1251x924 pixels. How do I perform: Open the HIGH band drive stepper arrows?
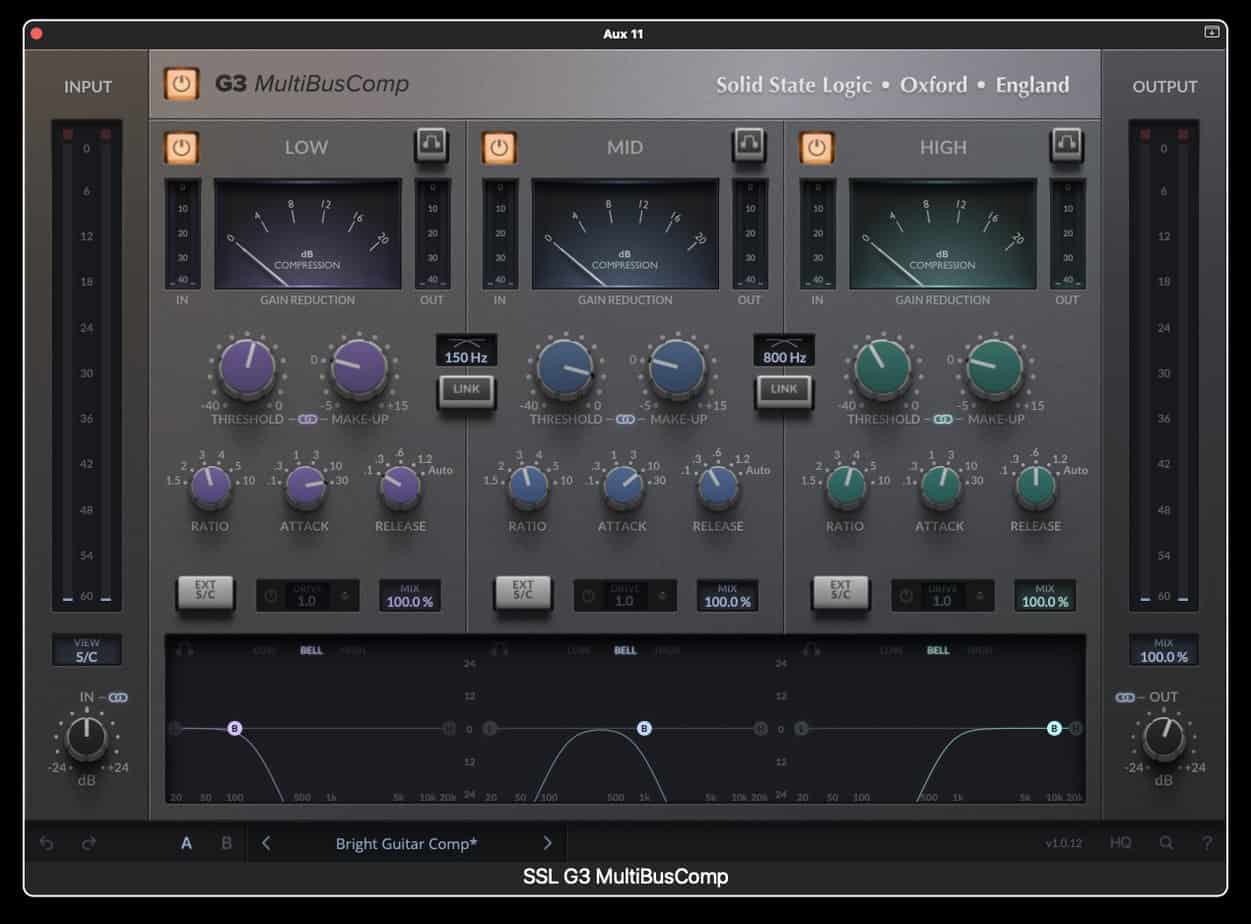point(980,596)
